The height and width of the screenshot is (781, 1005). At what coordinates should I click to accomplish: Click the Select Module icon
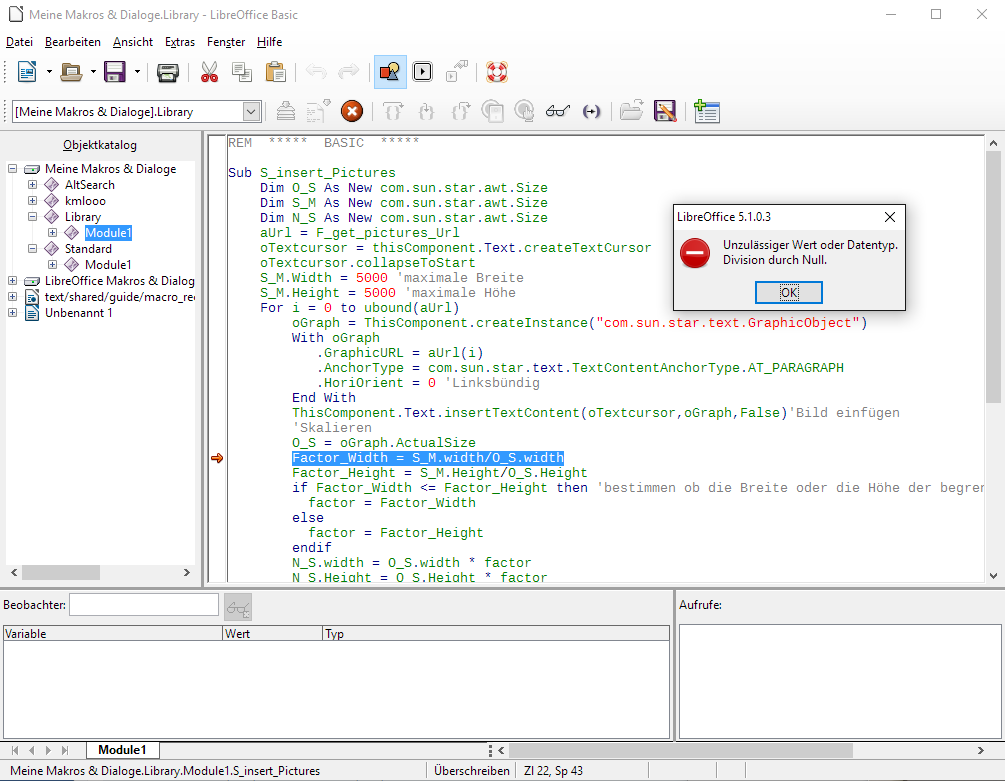tap(457, 72)
